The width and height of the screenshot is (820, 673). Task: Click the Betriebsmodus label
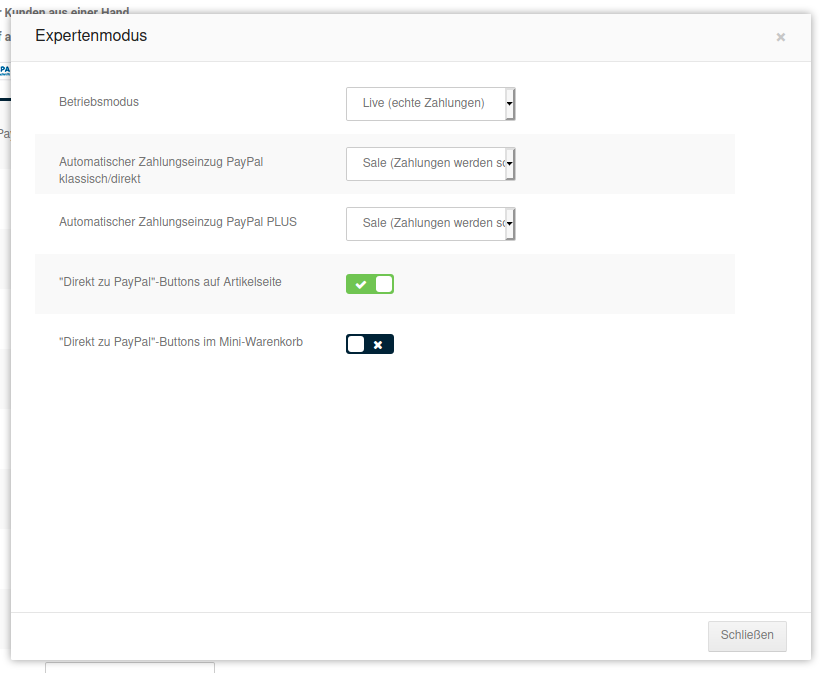coord(99,102)
